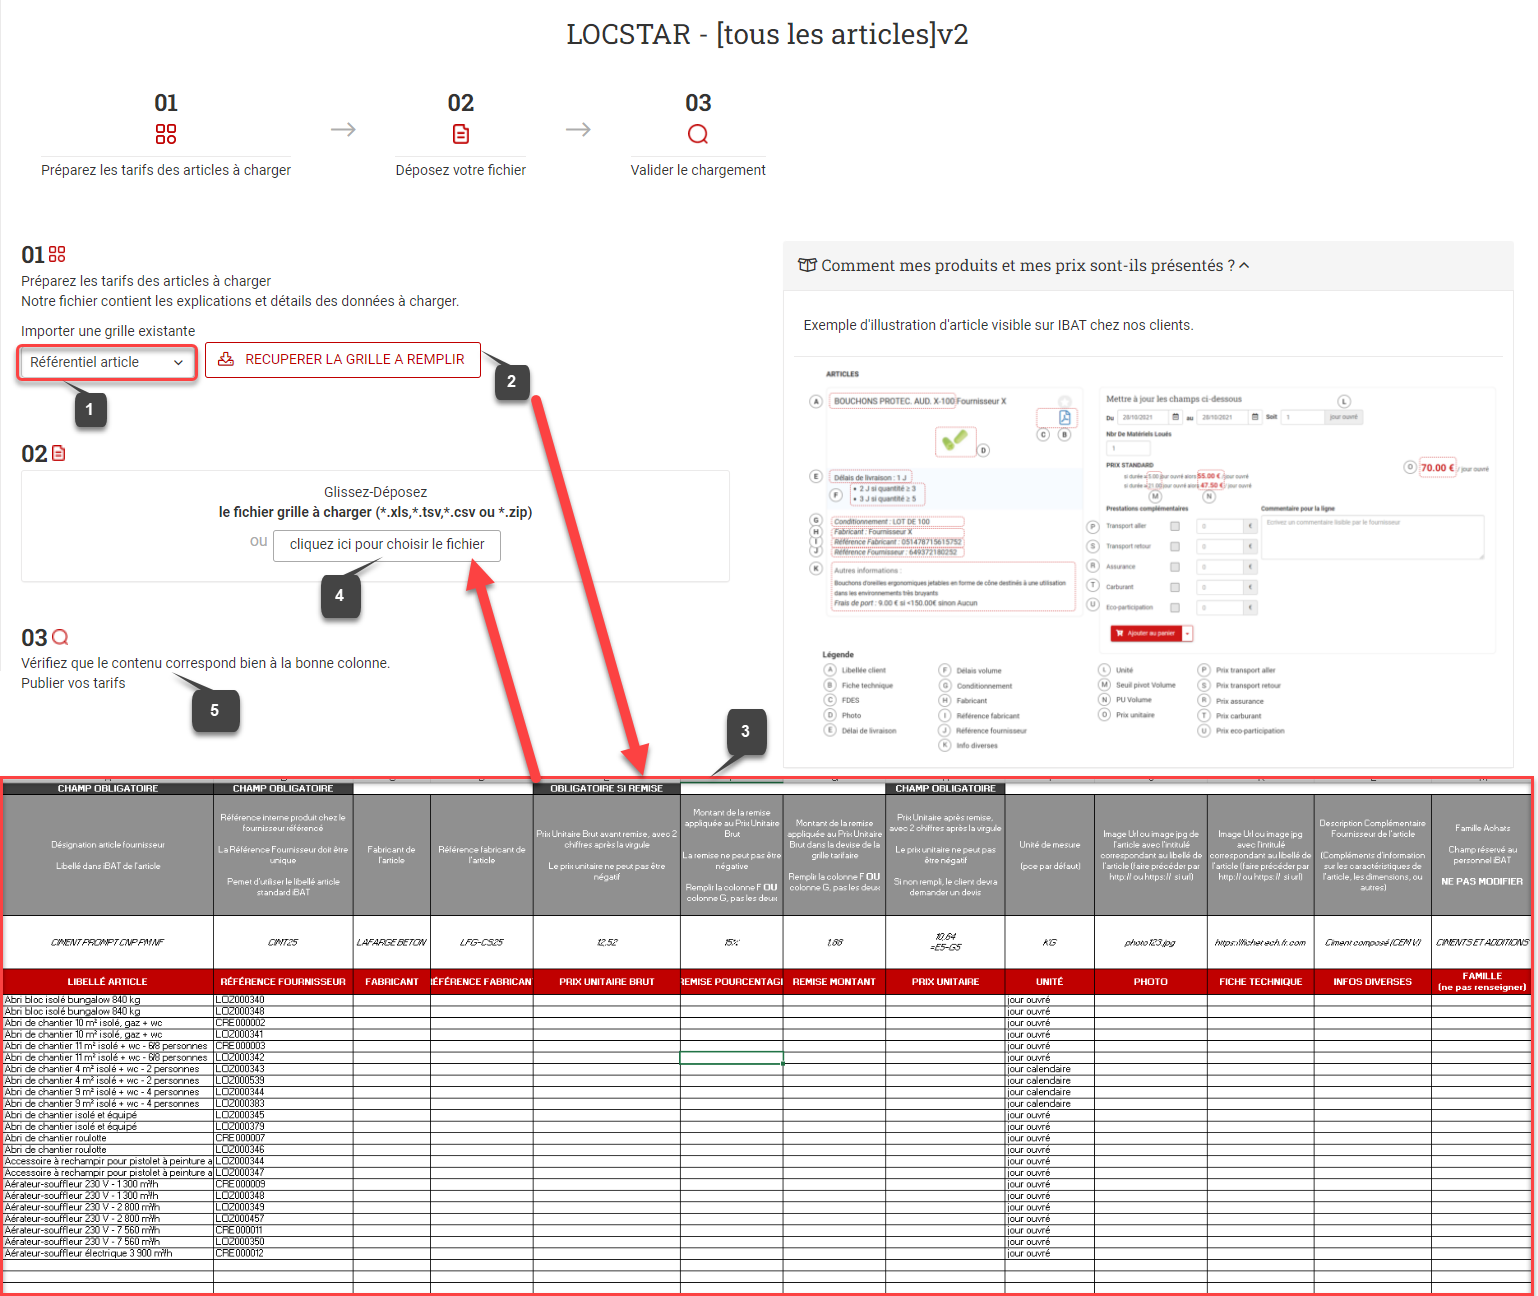Click the 'LIBELLÉ ARTICLE' column header
This screenshot has width=1538, height=1296.
pos(108,982)
